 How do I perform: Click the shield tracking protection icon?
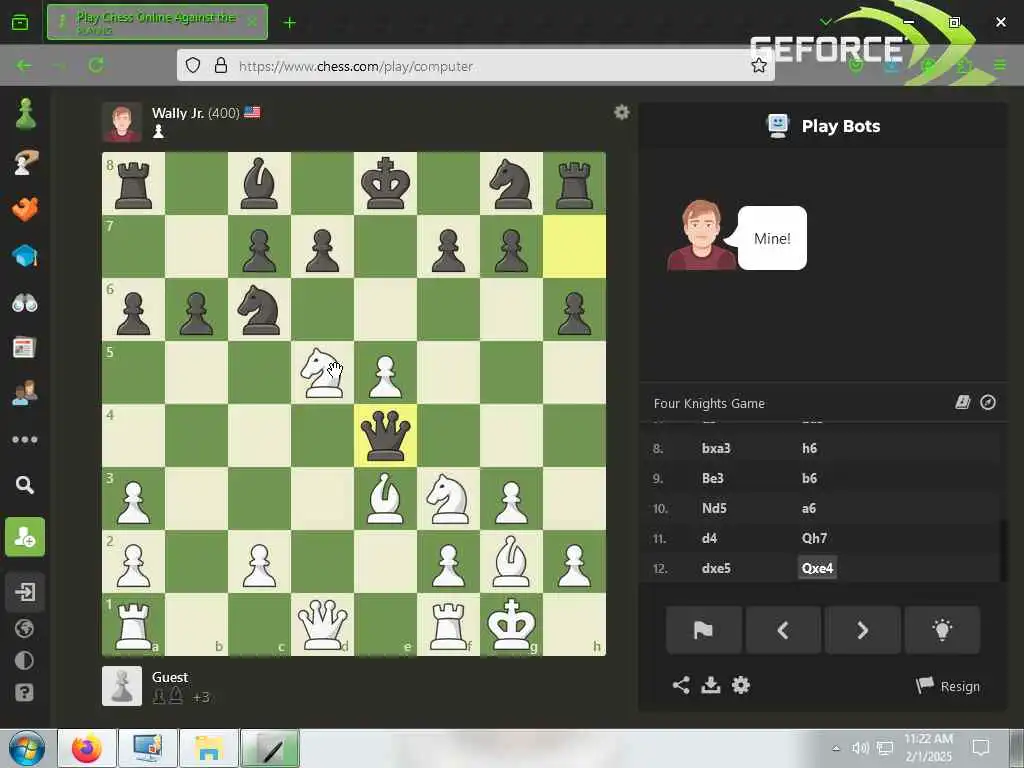pos(193,66)
